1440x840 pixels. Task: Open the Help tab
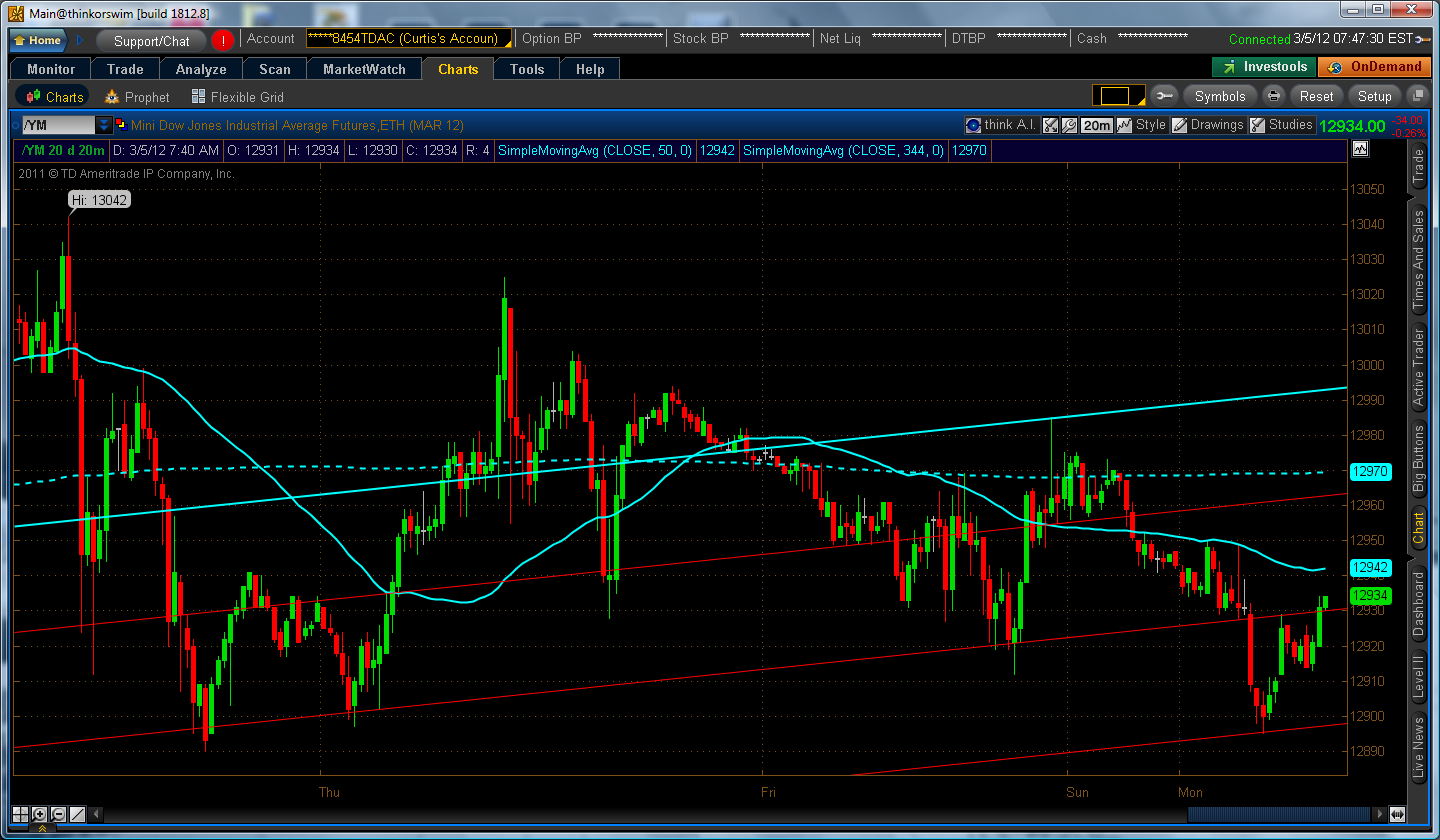tap(590, 69)
